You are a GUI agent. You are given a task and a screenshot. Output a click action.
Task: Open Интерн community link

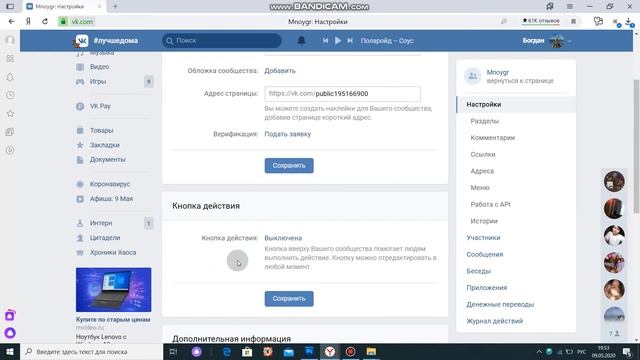tap(101, 223)
